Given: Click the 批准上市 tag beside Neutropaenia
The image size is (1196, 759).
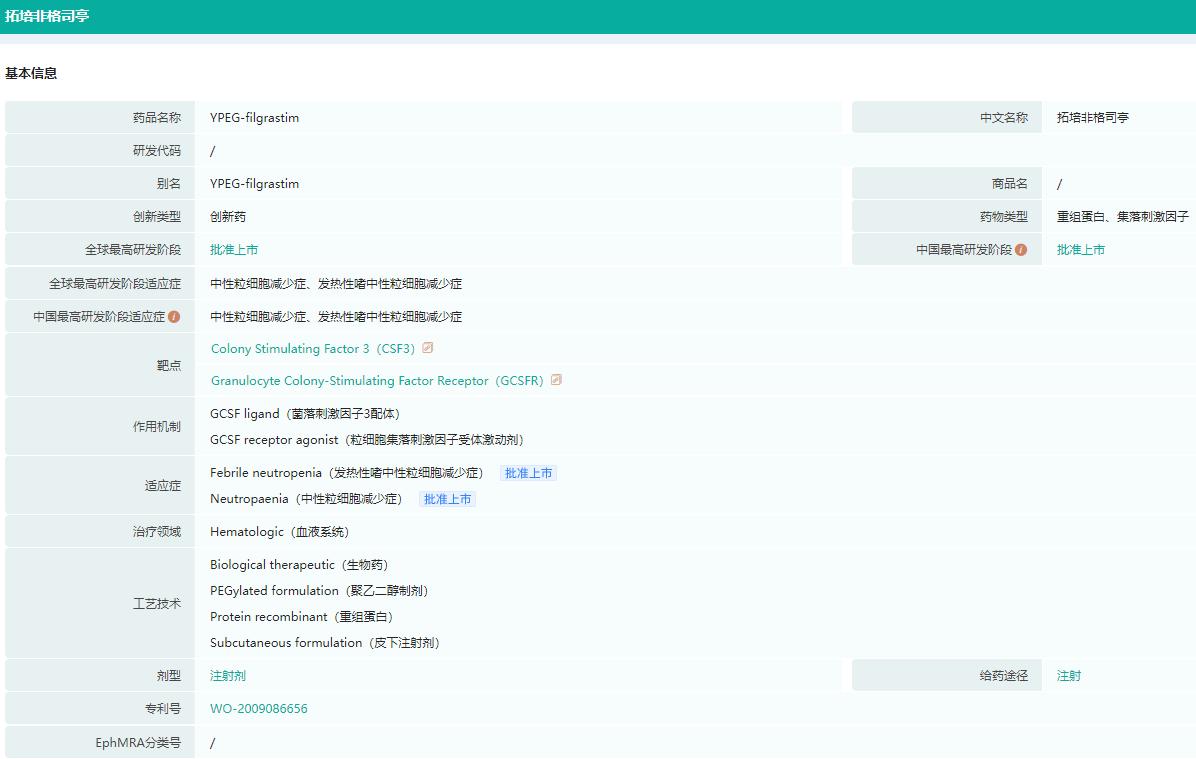Looking at the screenshot, I should pos(447,498).
